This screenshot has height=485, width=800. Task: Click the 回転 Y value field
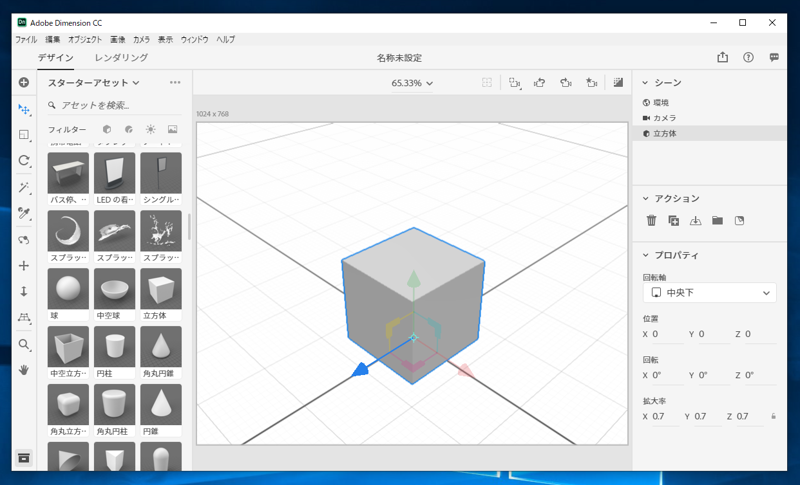pyautogui.click(x=713, y=375)
